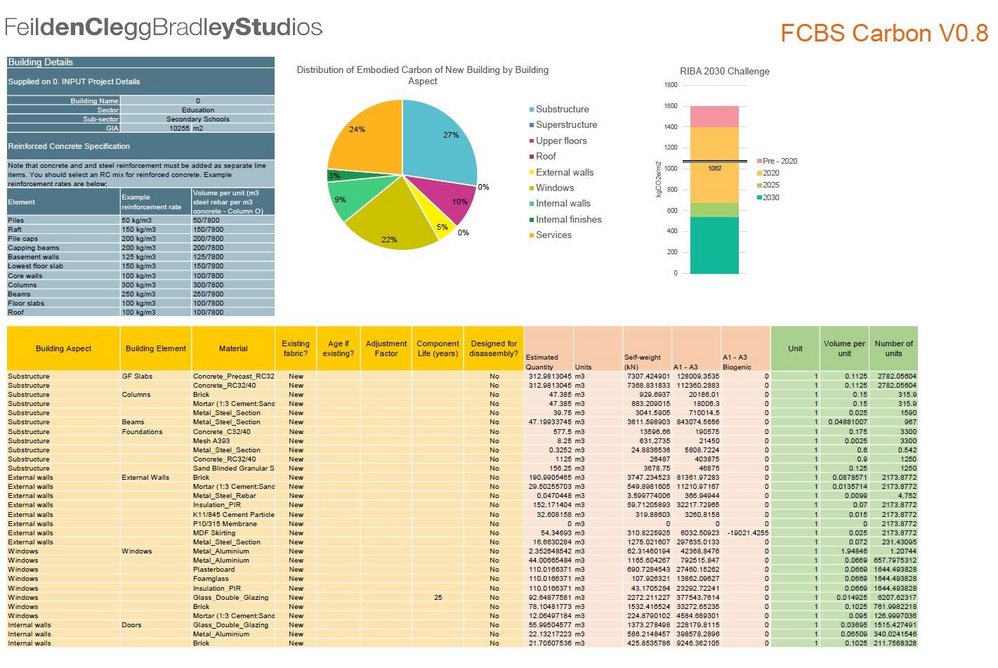Select the Metal_Steel_Rebar material cell
This screenshot has width=998, height=668.
[x=233, y=496]
